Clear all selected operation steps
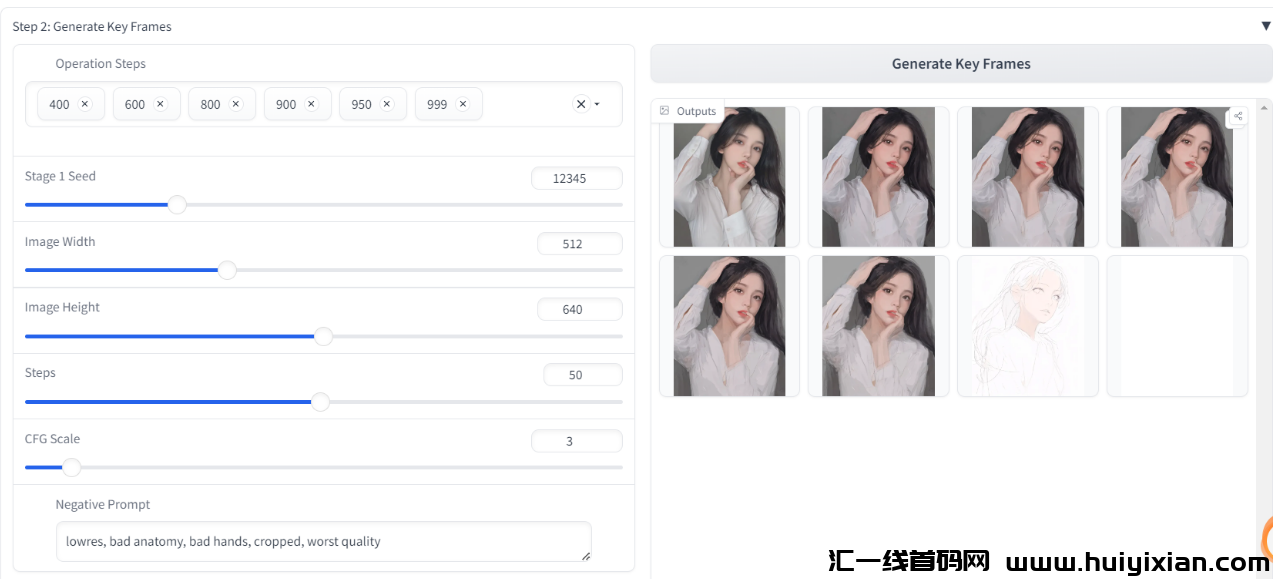 coord(581,104)
